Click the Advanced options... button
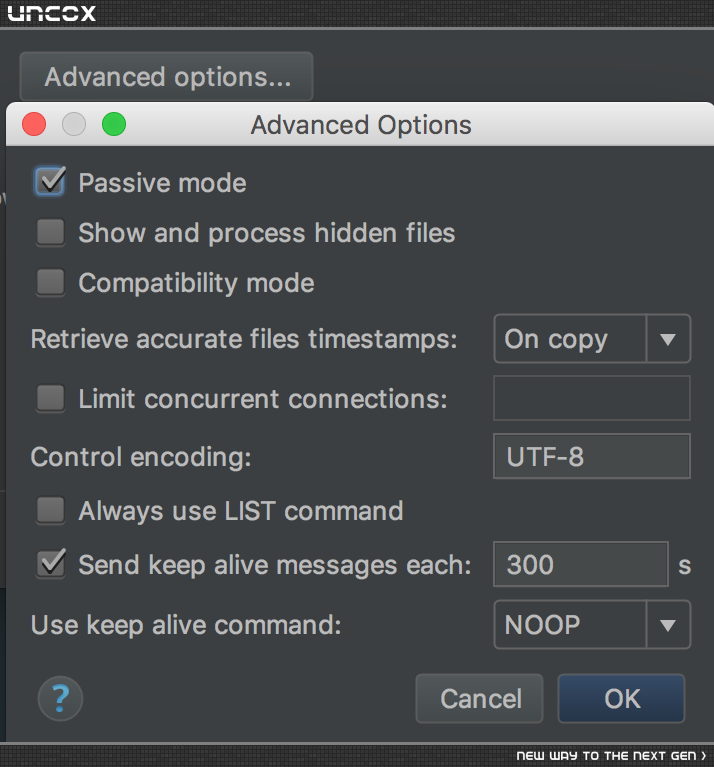The height and width of the screenshot is (767, 714). click(166, 76)
